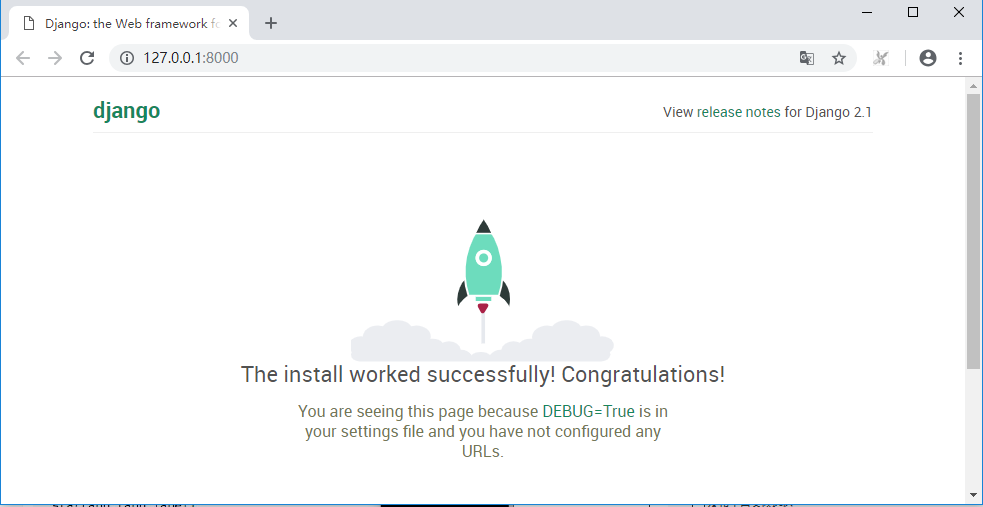Screen dimensions: 983x507
Task: Open the release notes link
Action: [739, 112]
